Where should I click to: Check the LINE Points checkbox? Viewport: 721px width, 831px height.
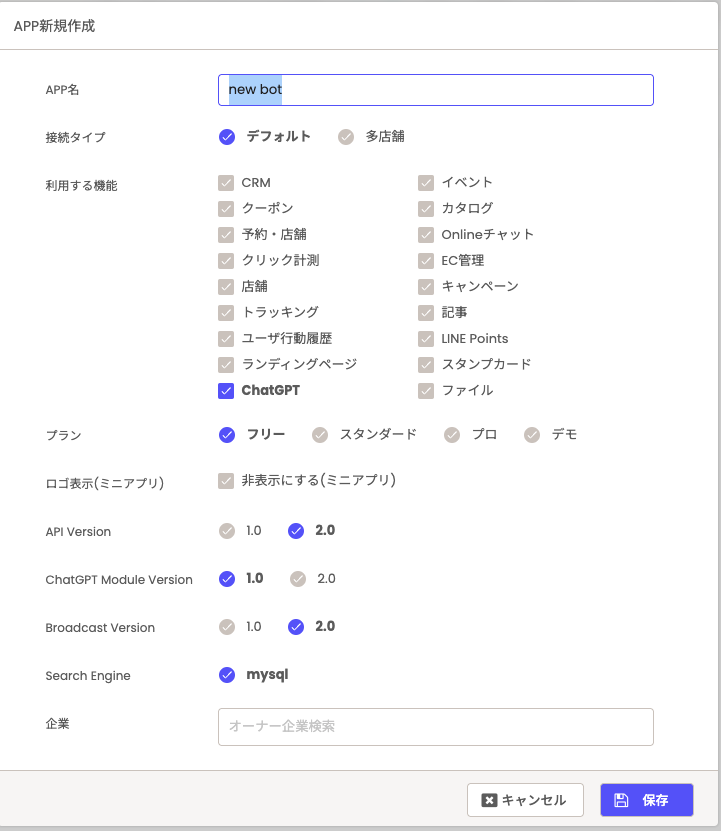(426, 339)
